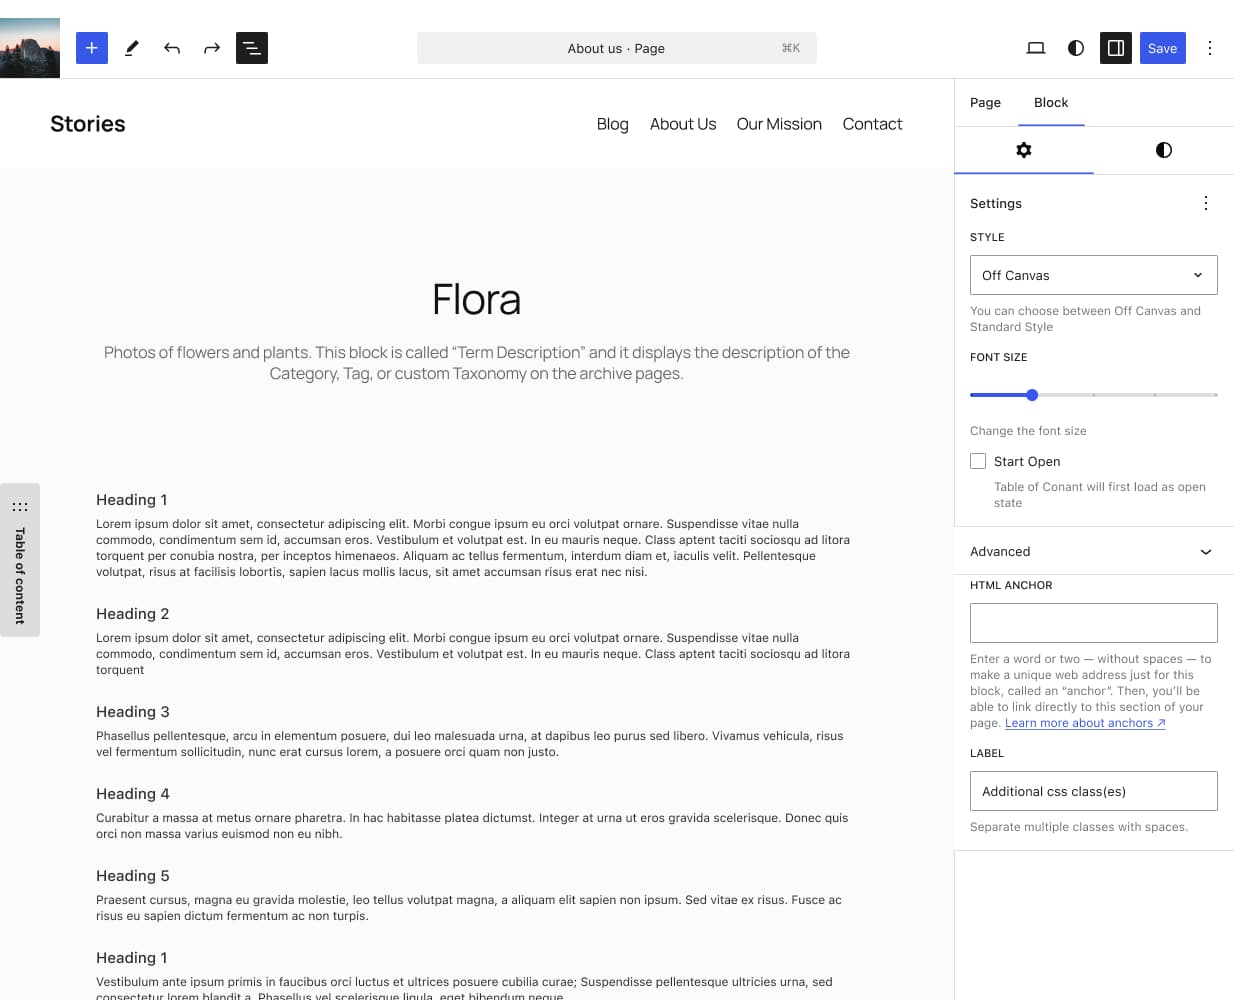Enable the Start Open checkbox
Image resolution: width=1242 pixels, height=1000 pixels.
click(978, 461)
